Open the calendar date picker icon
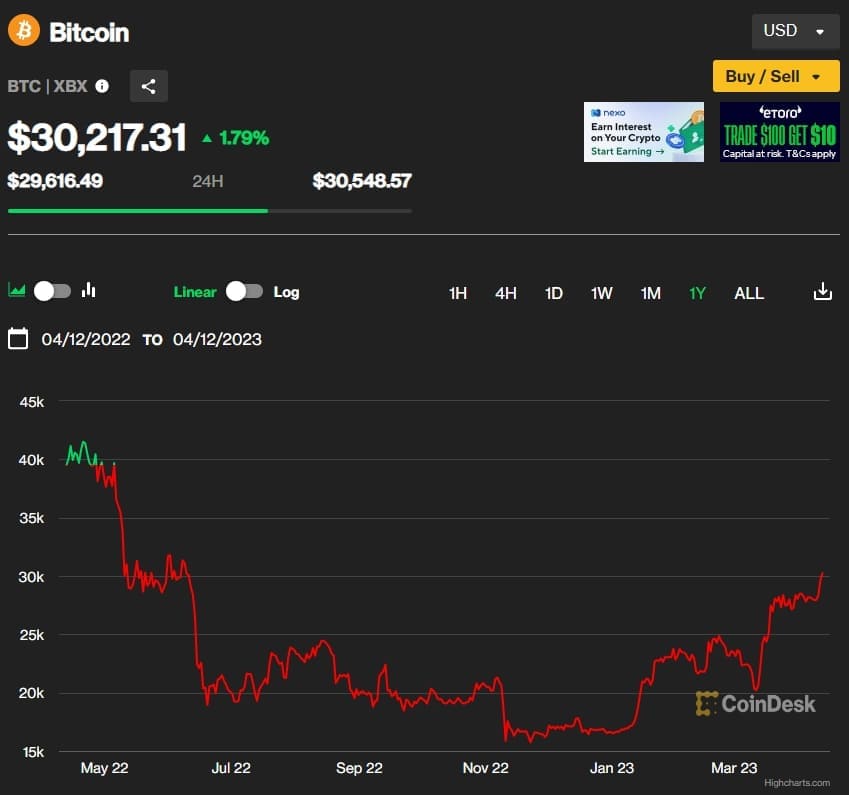Viewport: 849px width, 795px height. click(18, 339)
